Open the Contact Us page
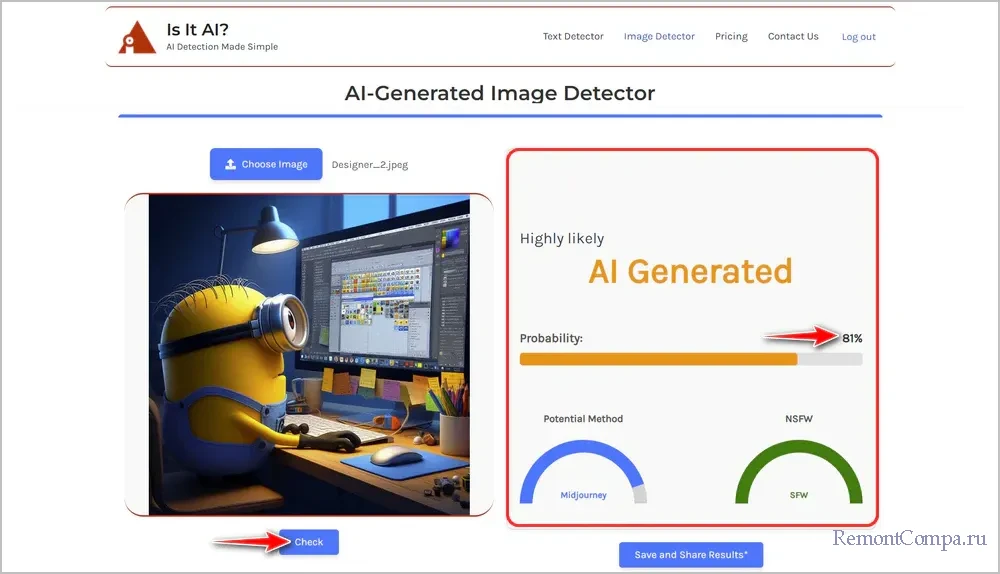Image resolution: width=1000 pixels, height=574 pixels. pos(793,37)
